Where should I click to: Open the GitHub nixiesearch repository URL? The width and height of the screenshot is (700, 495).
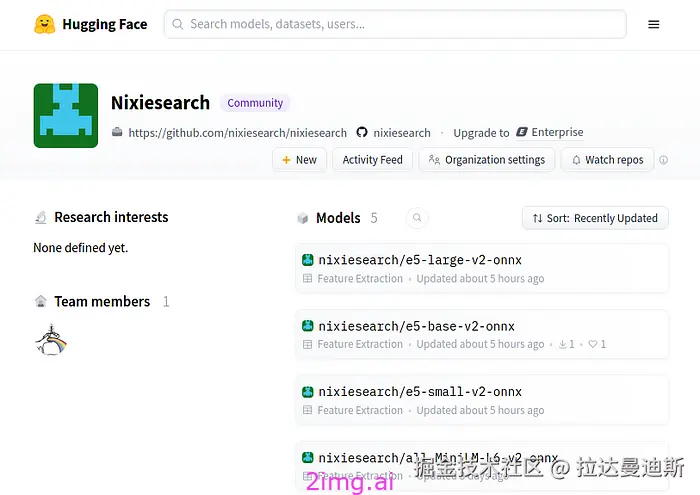click(238, 133)
